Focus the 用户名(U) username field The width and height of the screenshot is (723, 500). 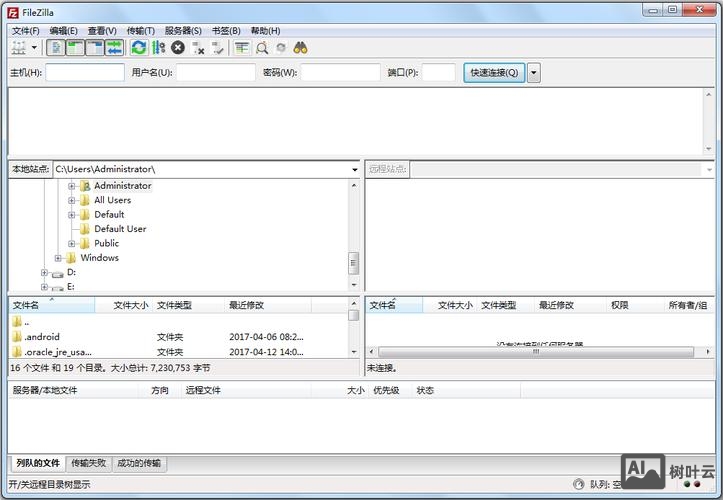[x=216, y=72]
